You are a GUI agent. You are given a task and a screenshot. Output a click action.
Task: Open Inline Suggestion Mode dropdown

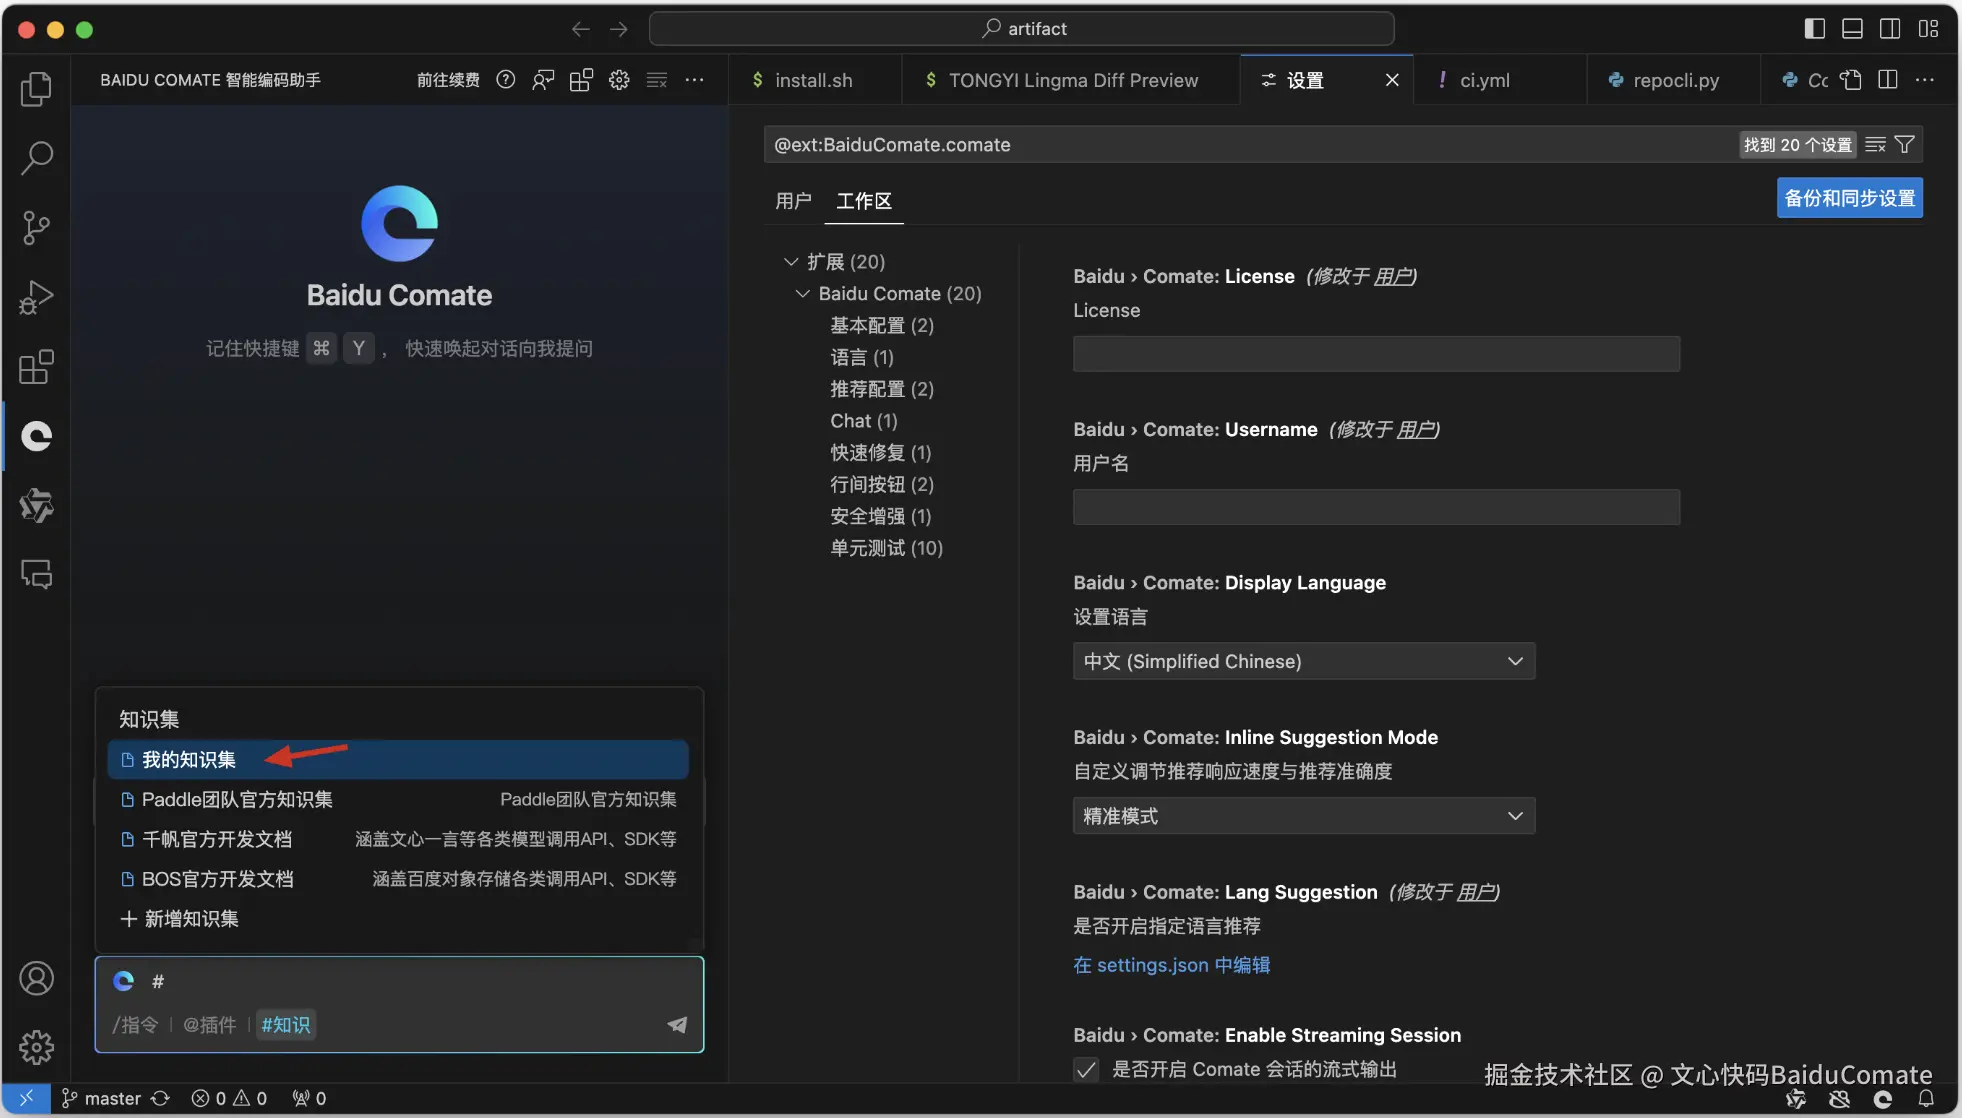[1303, 816]
